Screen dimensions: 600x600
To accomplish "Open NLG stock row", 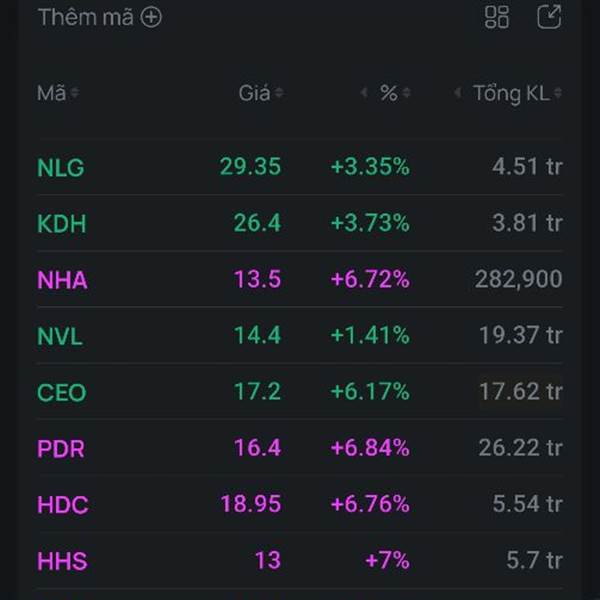I will point(60,167).
